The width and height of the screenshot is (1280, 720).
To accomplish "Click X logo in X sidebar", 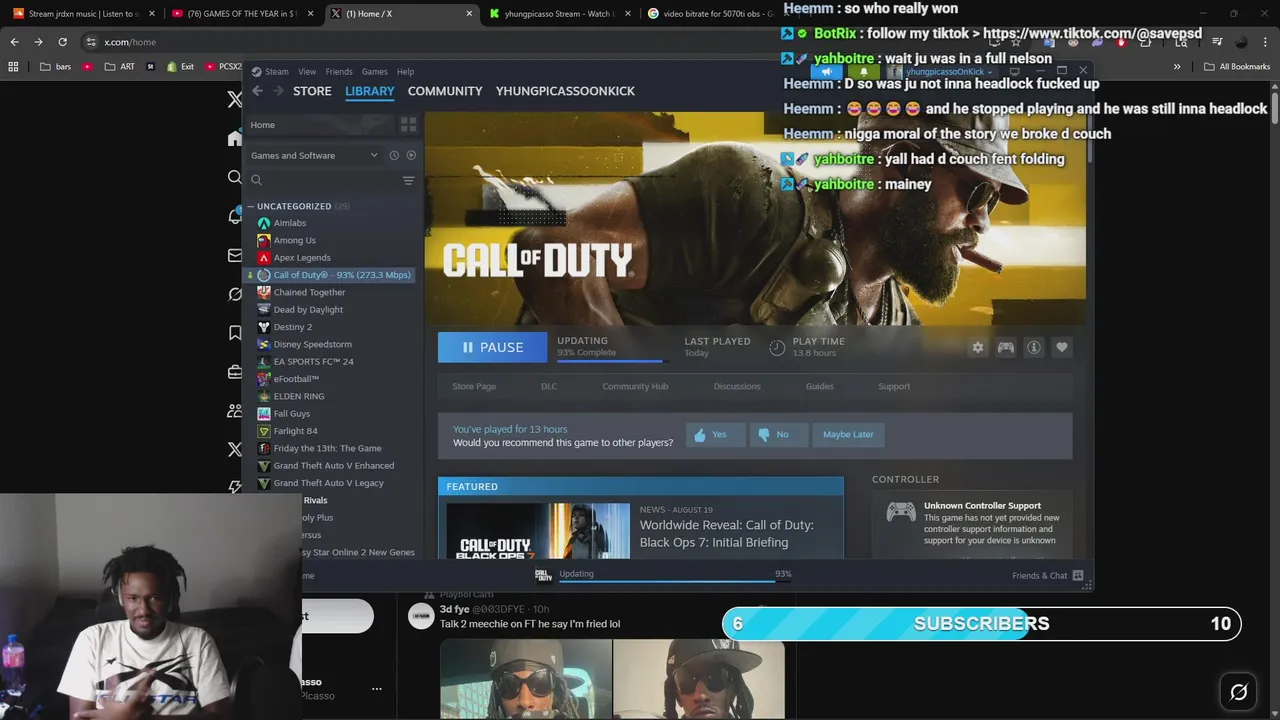I will point(235,99).
